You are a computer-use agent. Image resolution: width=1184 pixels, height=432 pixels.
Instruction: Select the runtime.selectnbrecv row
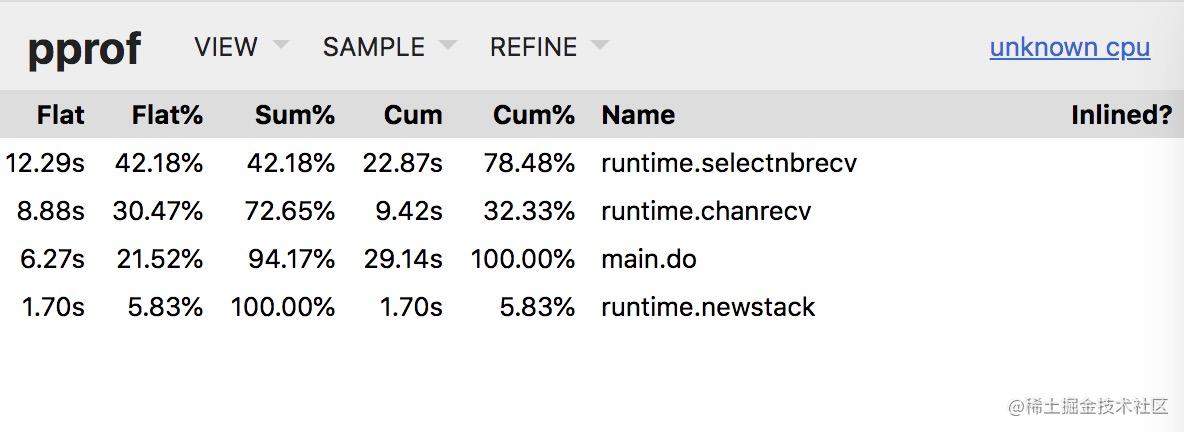coord(592,162)
